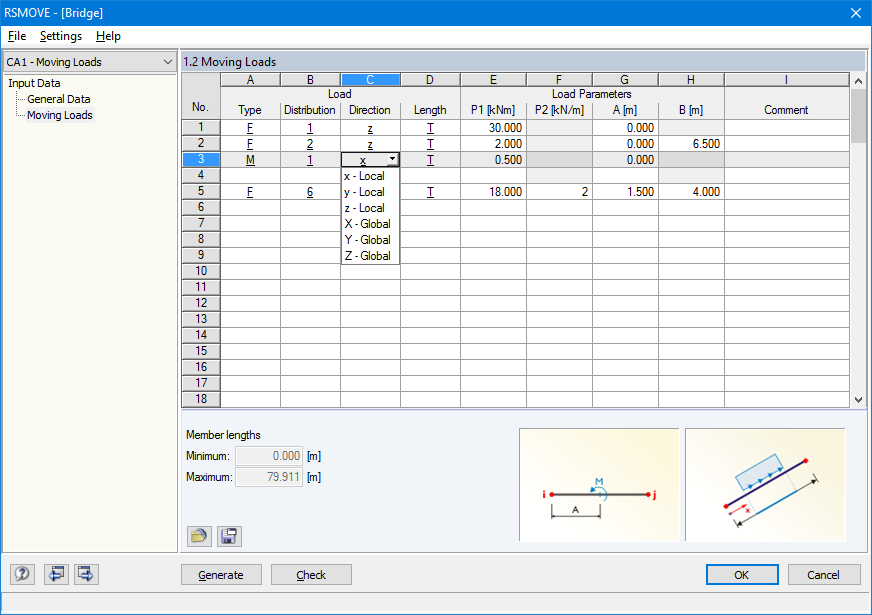Choose 'Y - Global' from the dropdown list
The height and width of the screenshot is (615, 872).
click(x=370, y=240)
